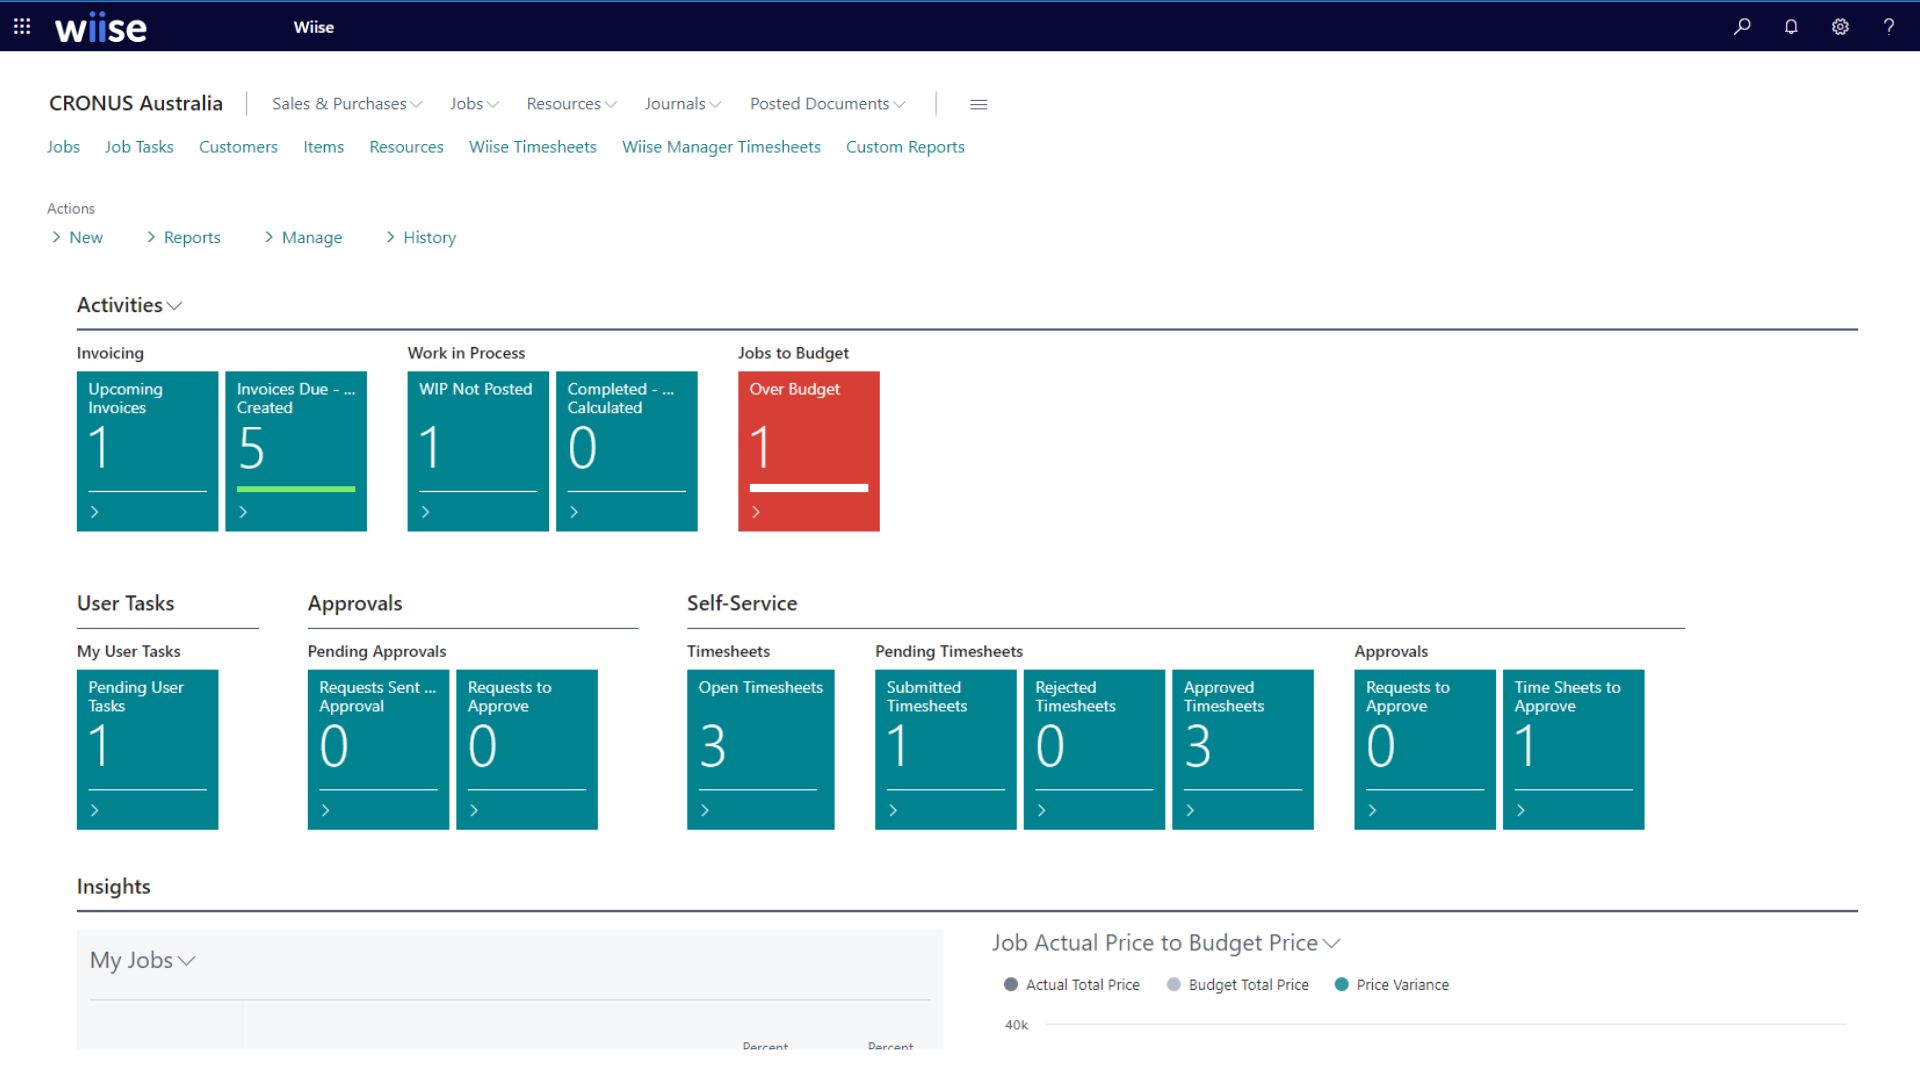Toggle the Budget Total Price legend item
The image size is (1920, 1080).
1237,984
